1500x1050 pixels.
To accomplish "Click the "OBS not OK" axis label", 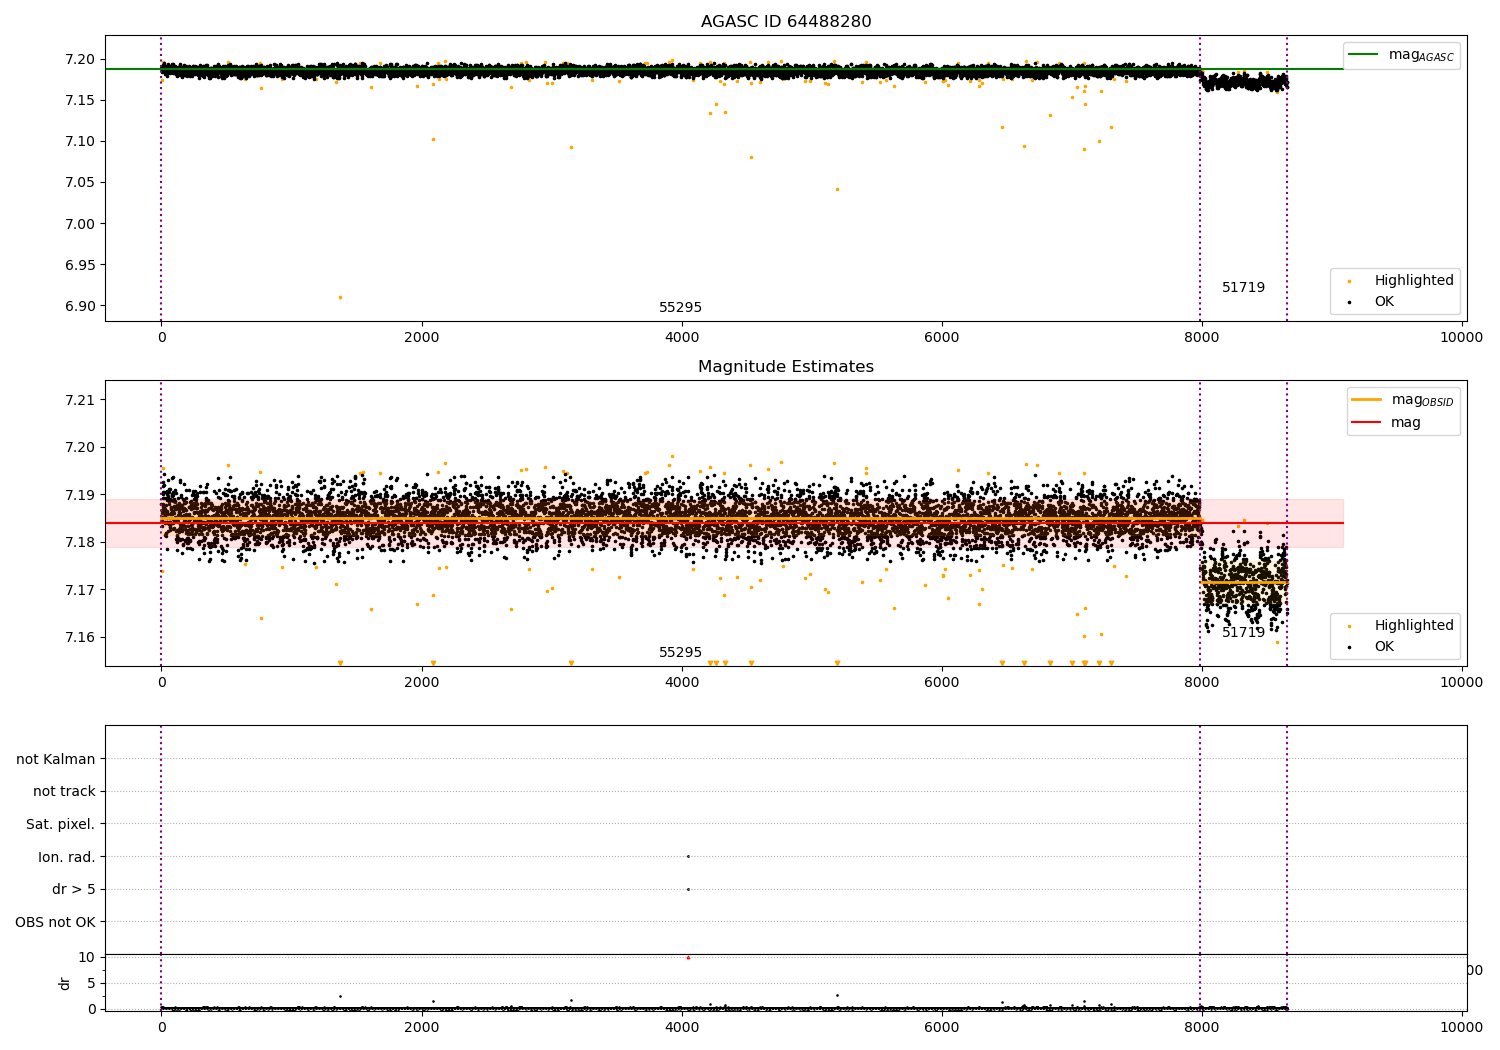I will point(56,922).
